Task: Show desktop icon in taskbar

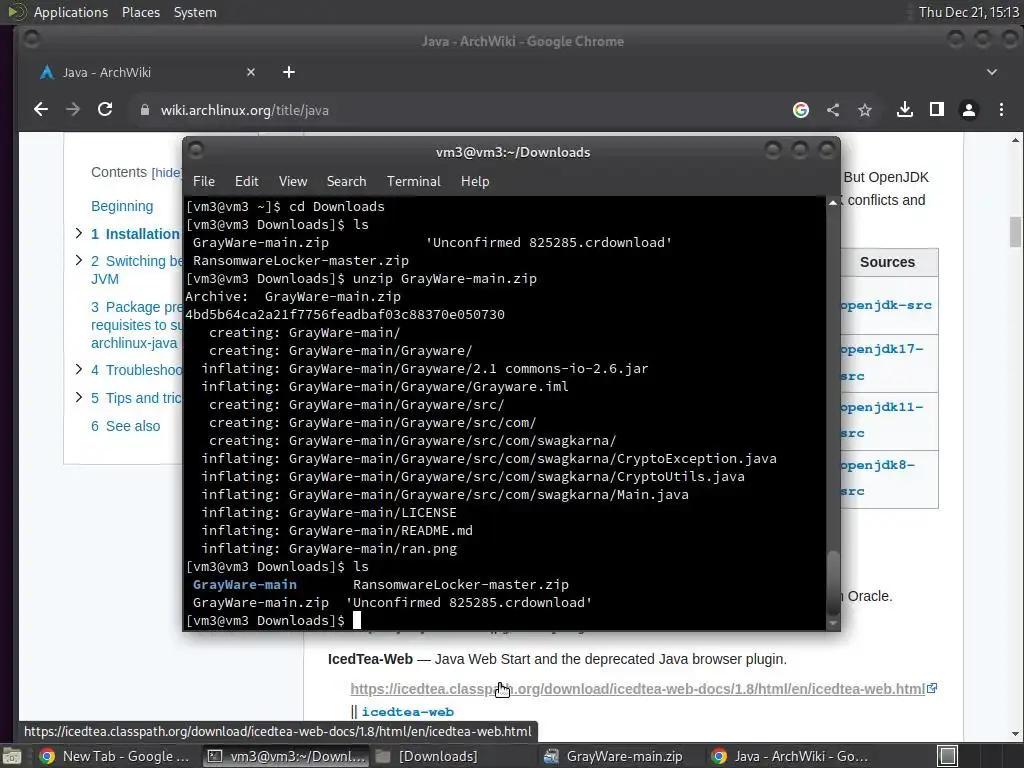Action: click(11, 756)
